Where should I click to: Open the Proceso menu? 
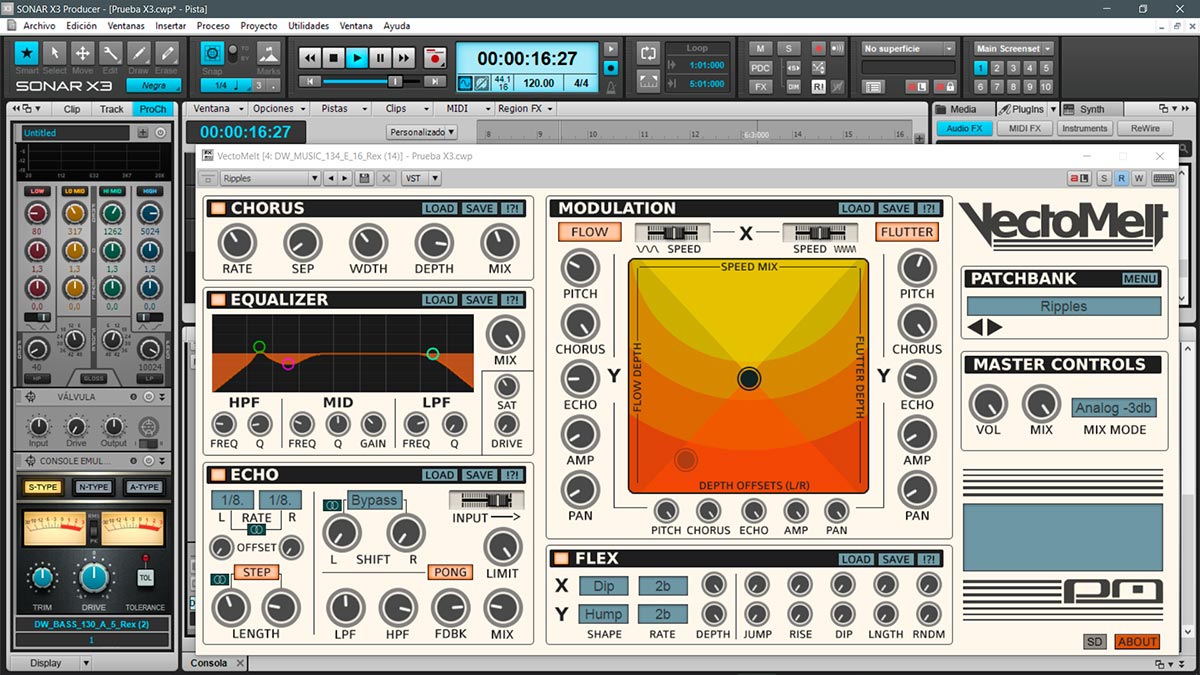(x=213, y=25)
